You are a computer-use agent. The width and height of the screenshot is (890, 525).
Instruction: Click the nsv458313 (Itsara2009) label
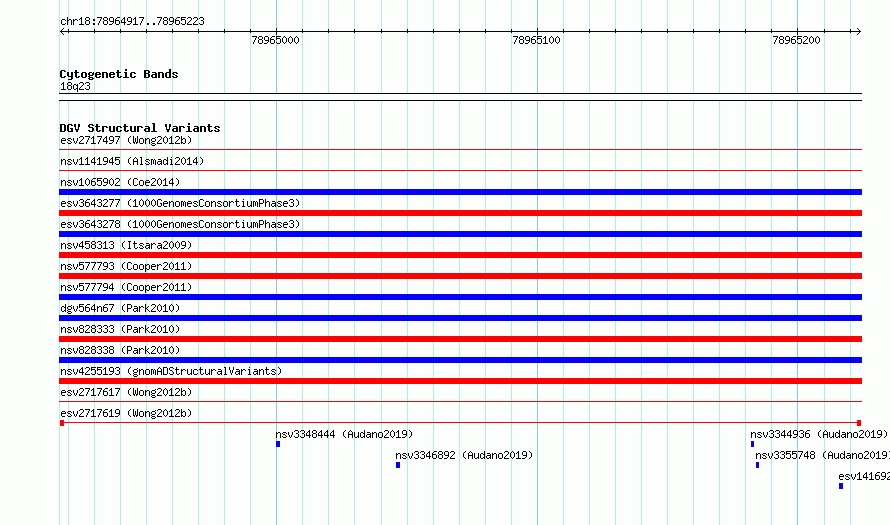tap(126, 245)
